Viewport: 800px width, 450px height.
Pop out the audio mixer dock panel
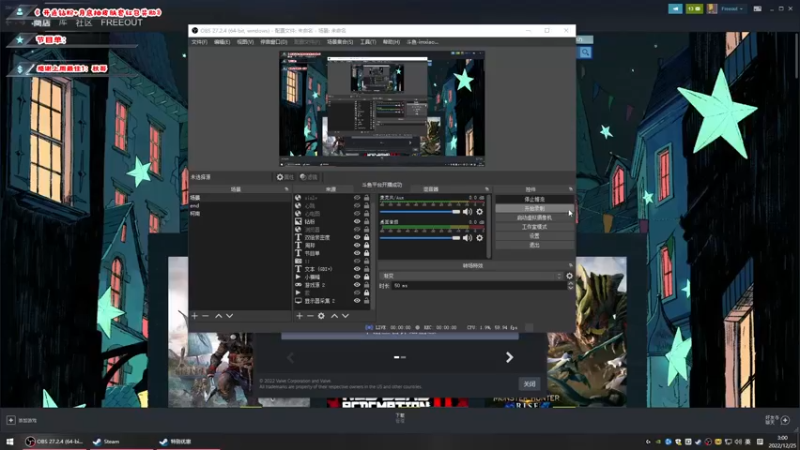pos(487,189)
